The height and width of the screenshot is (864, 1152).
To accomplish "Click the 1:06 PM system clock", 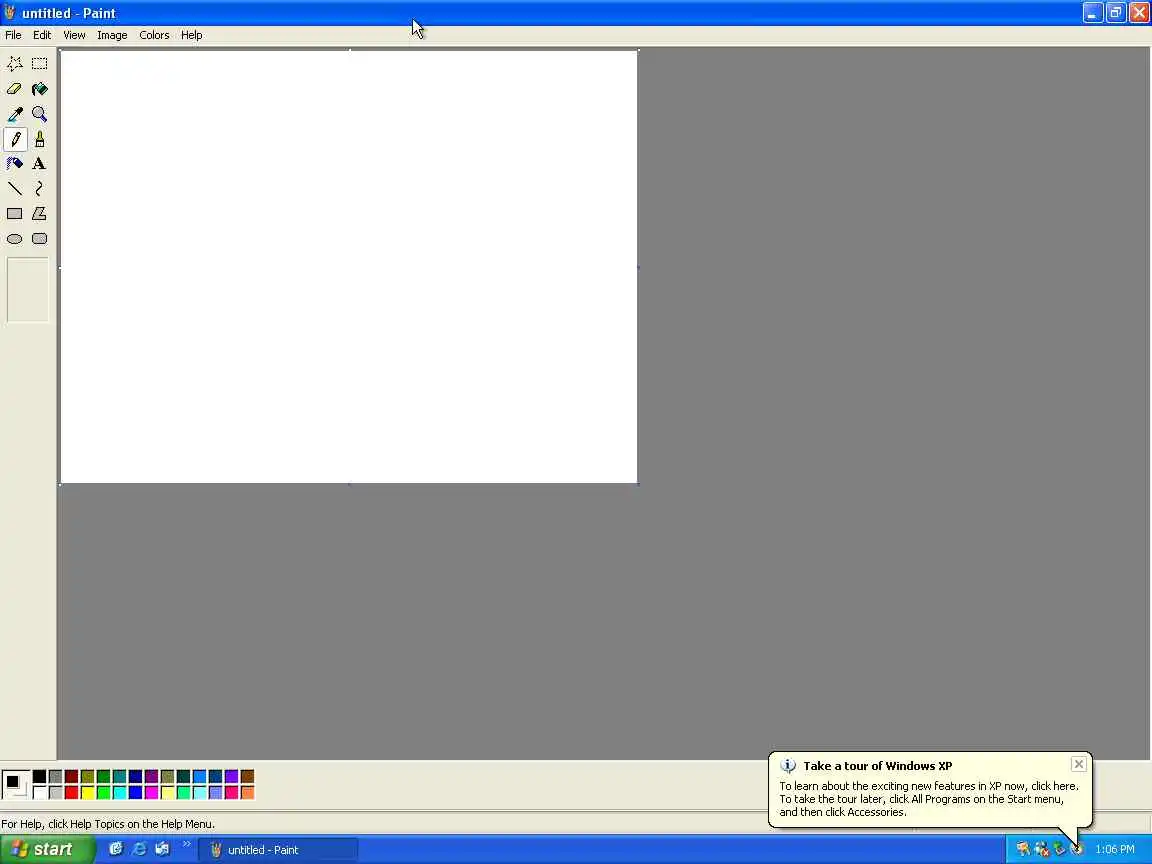I will tap(1115, 849).
